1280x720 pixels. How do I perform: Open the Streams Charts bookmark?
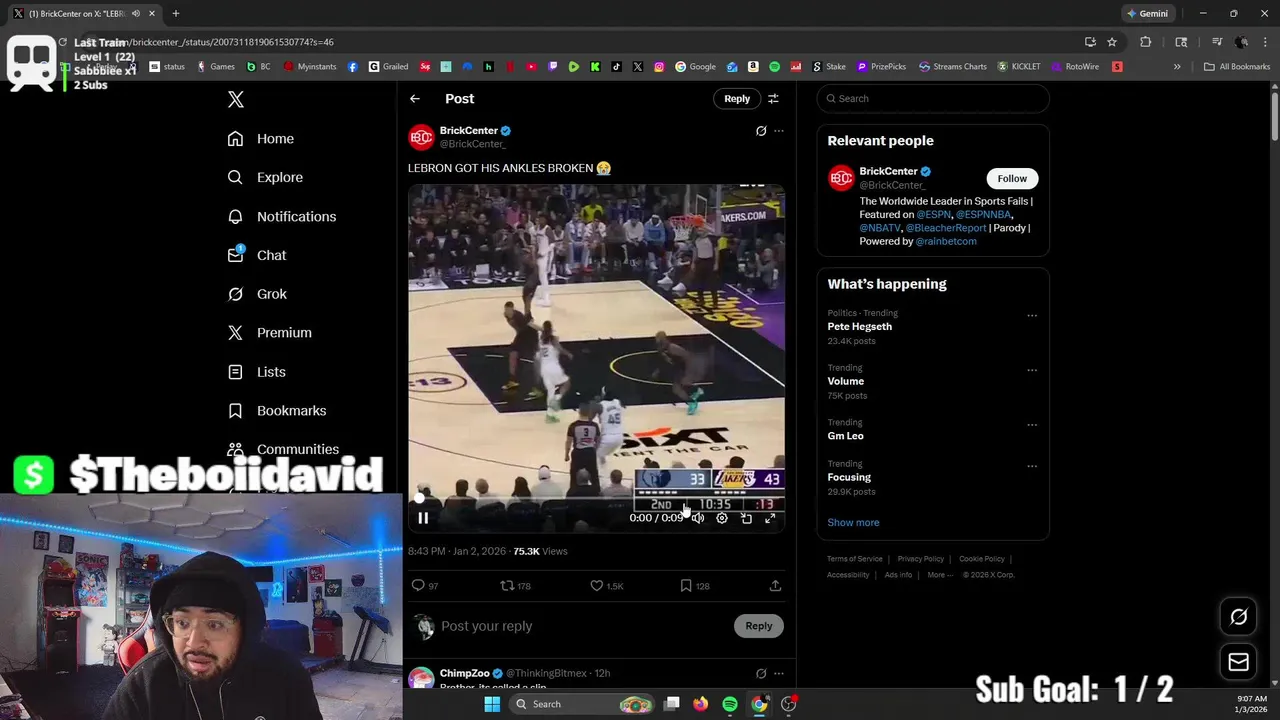(953, 67)
